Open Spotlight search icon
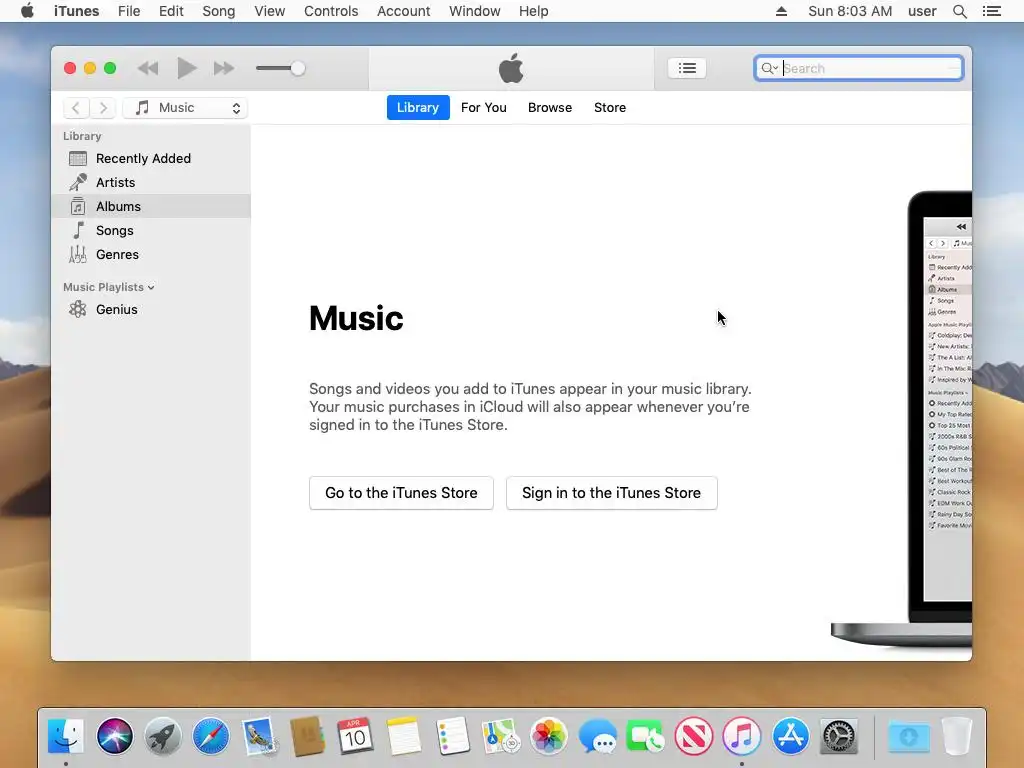 coord(959,11)
